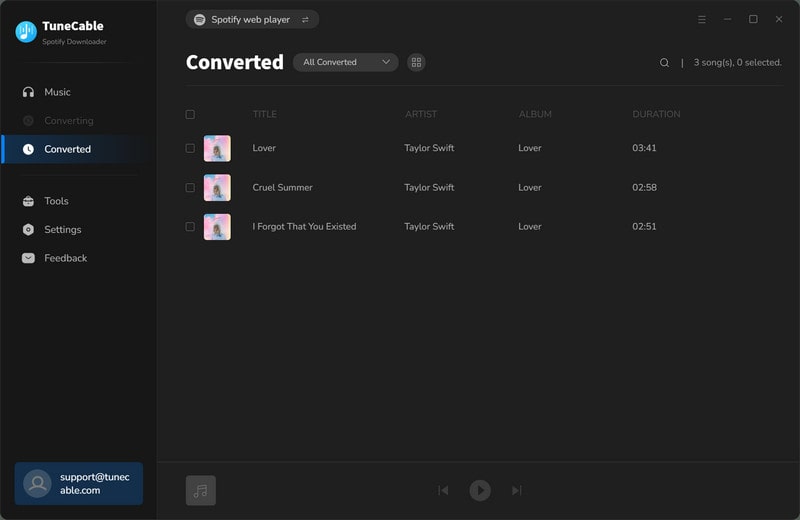Play the current track
Viewport: 800px width, 520px height.
[480, 490]
